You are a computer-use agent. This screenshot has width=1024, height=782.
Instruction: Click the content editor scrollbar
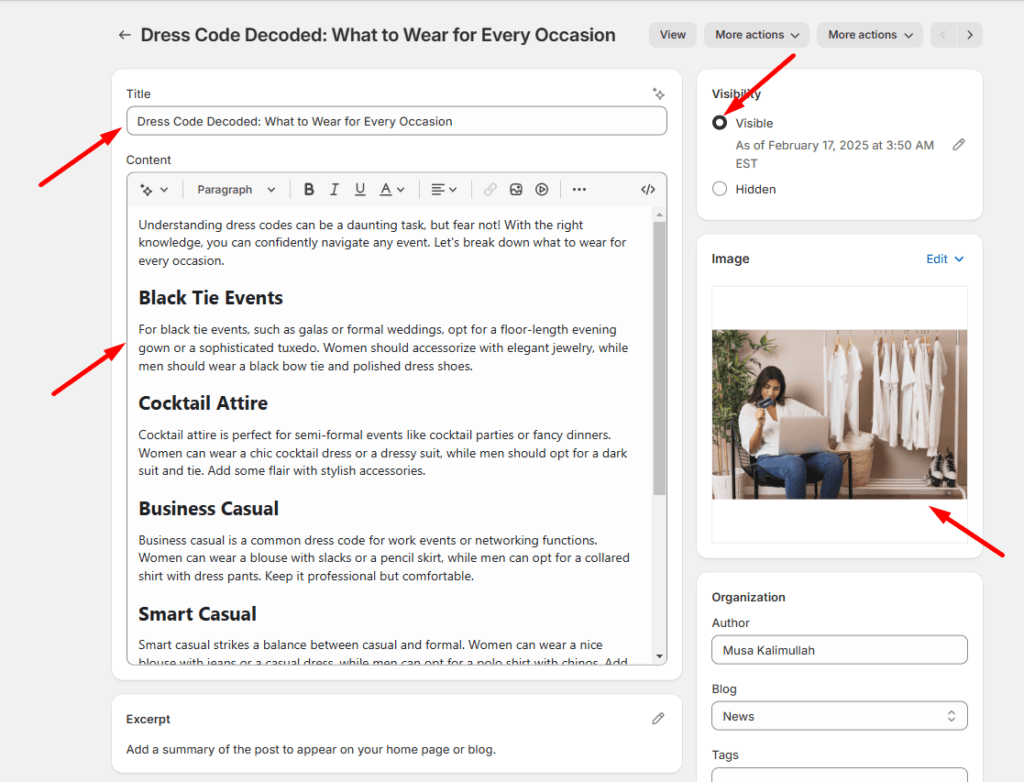pos(659,358)
